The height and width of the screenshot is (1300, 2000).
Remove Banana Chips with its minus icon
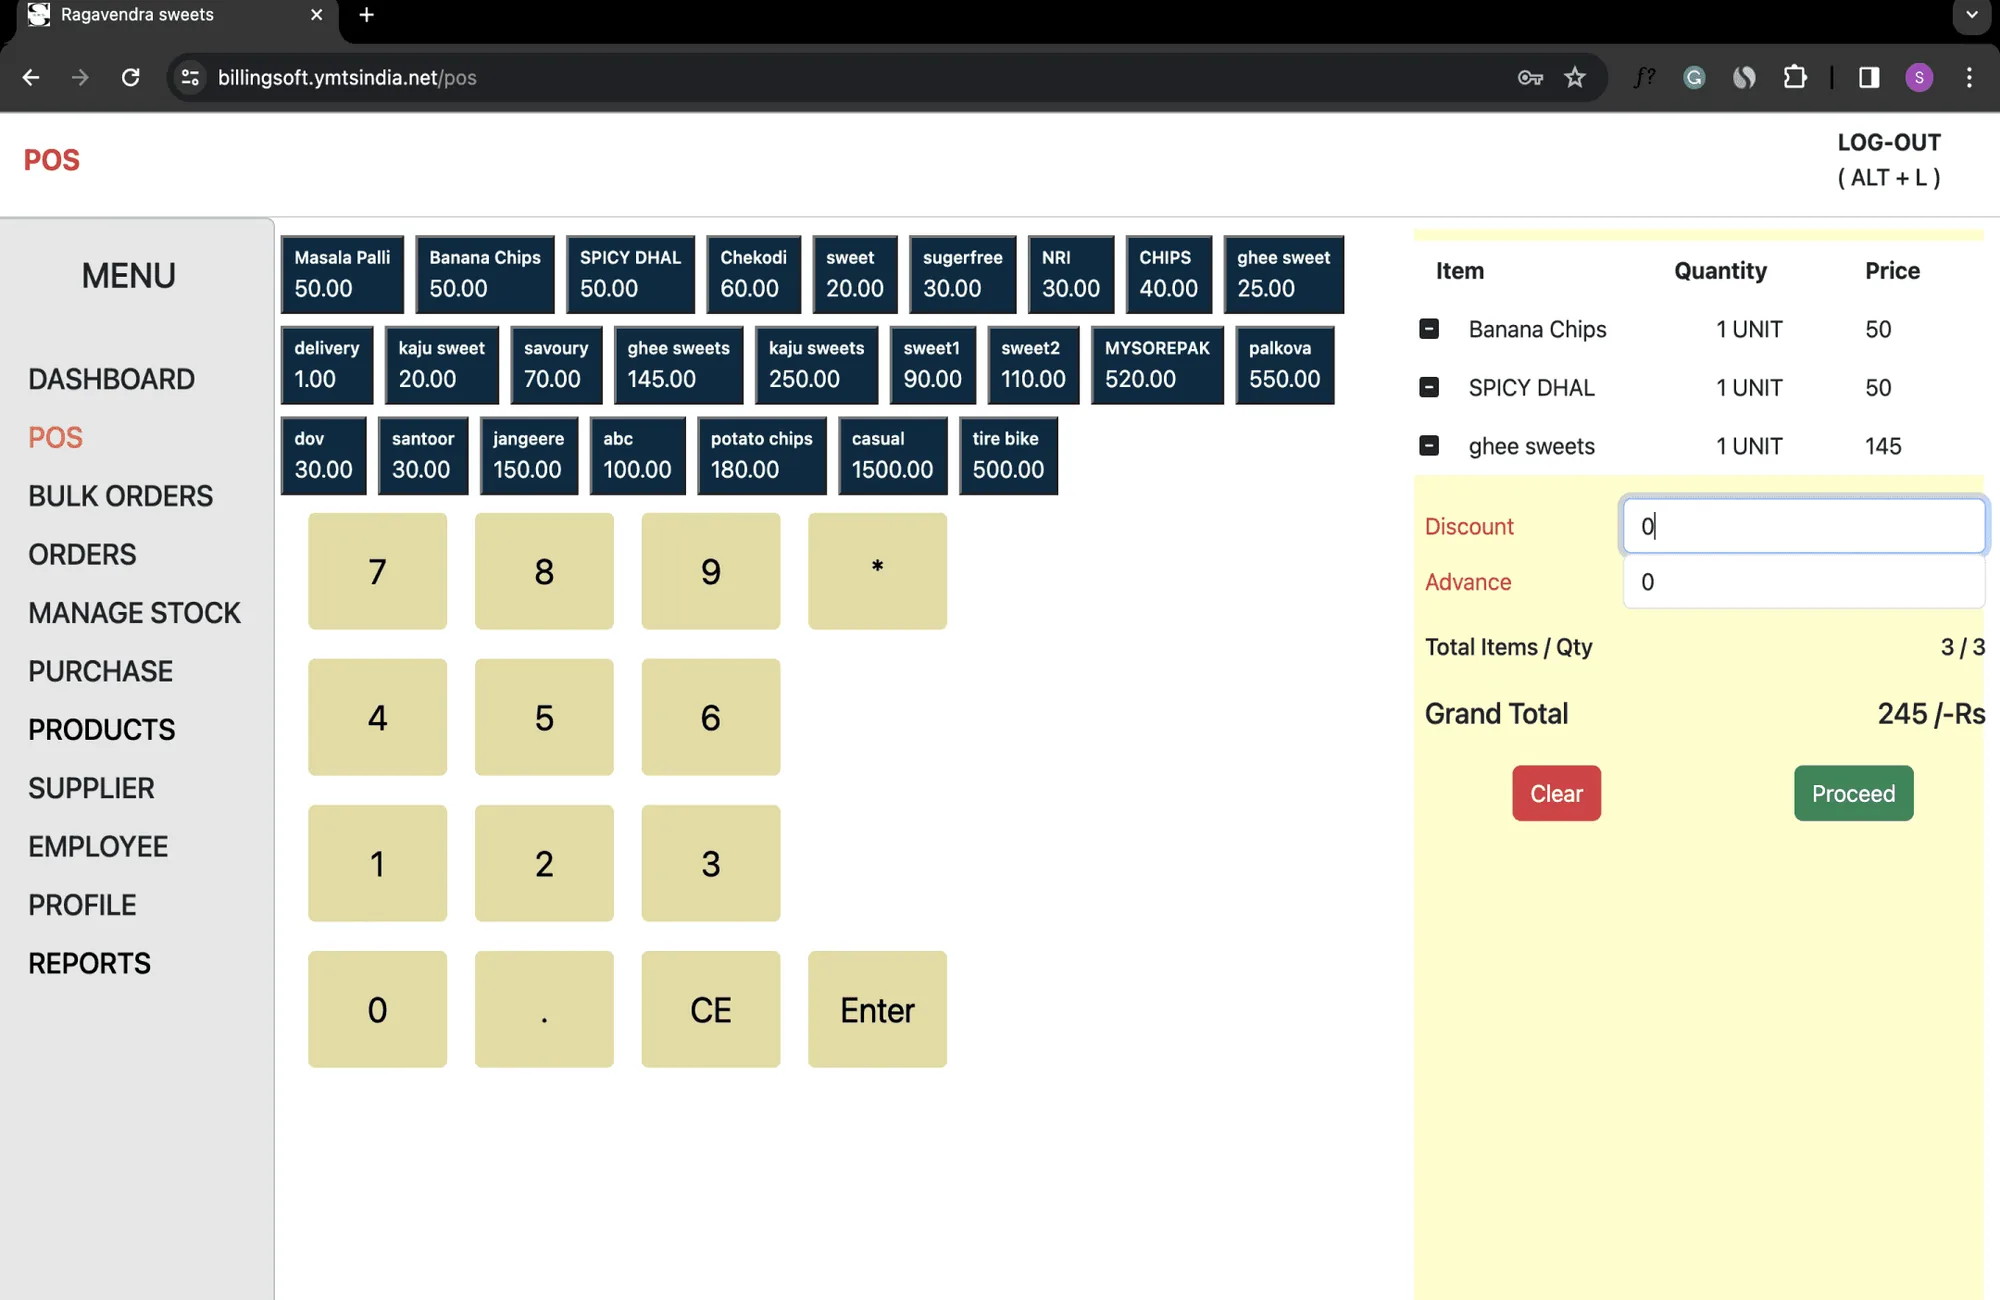1429,329
